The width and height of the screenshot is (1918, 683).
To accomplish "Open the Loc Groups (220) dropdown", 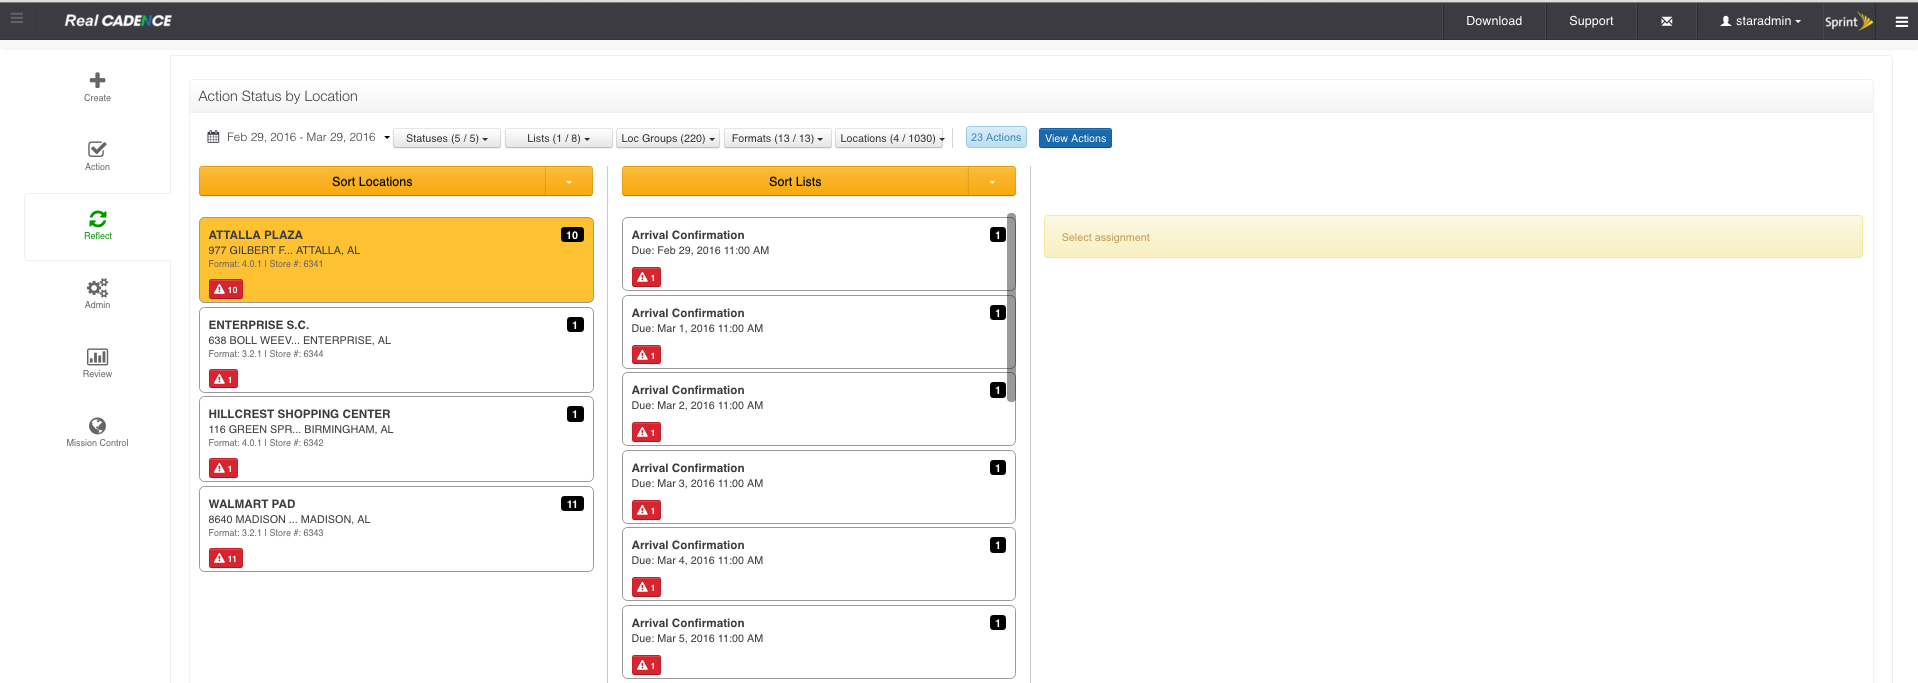I will pyautogui.click(x=668, y=139).
